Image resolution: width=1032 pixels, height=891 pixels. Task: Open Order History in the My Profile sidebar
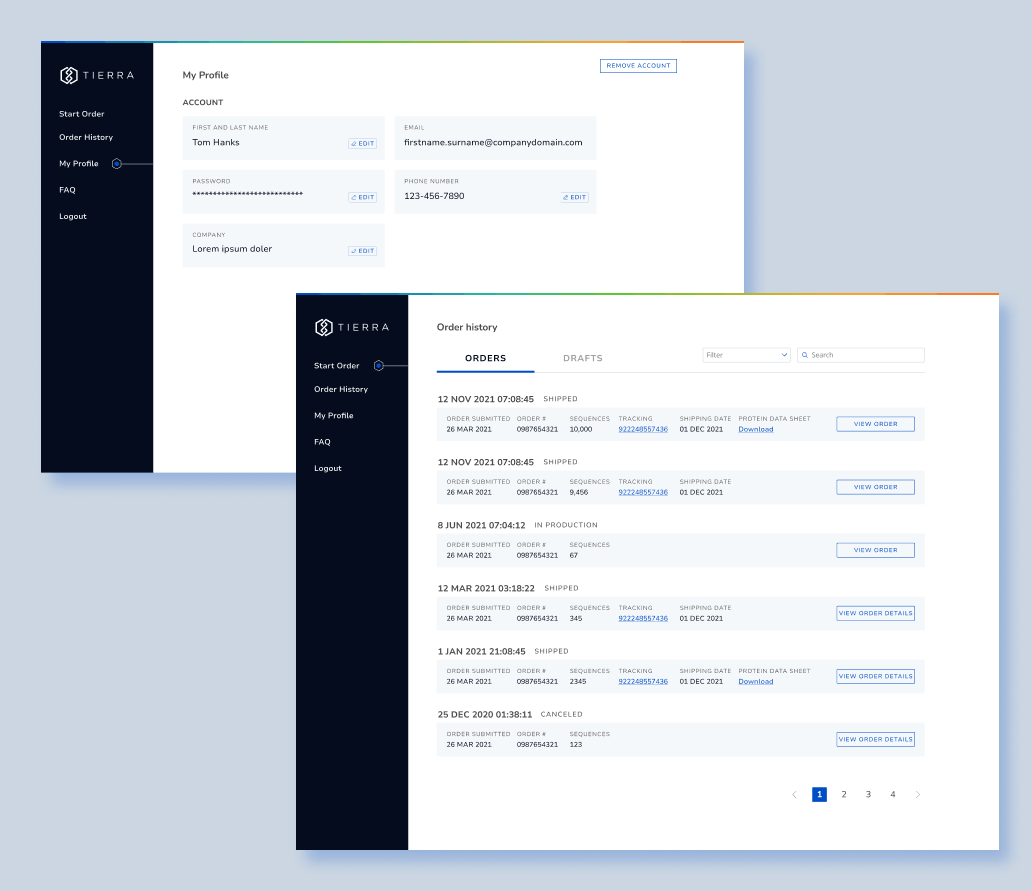point(86,138)
